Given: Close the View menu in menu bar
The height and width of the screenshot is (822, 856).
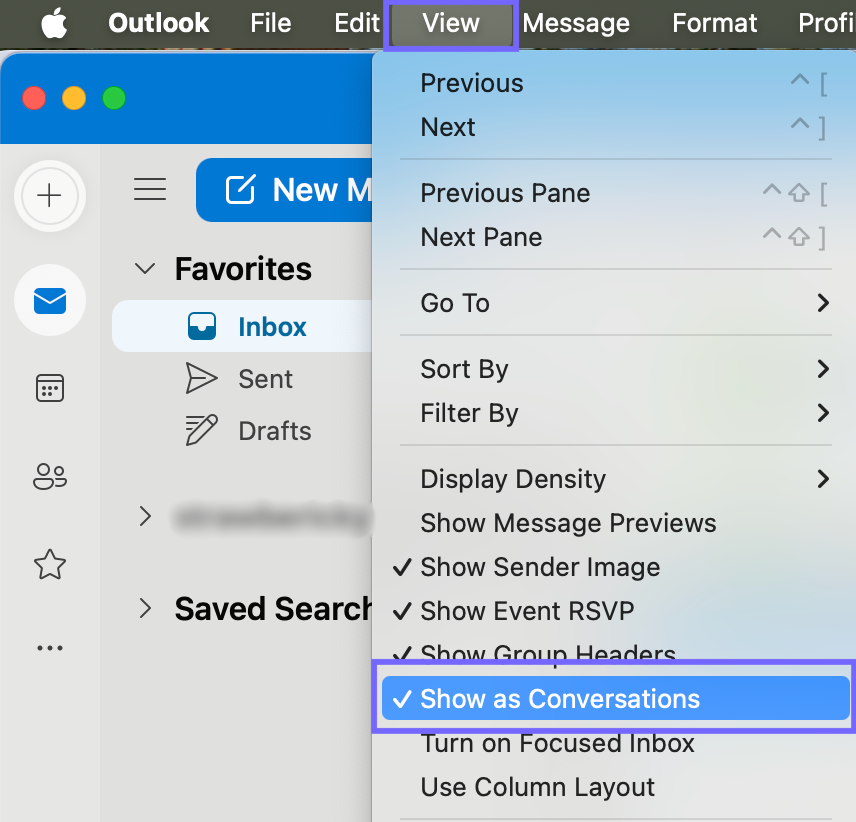Looking at the screenshot, I should [451, 23].
